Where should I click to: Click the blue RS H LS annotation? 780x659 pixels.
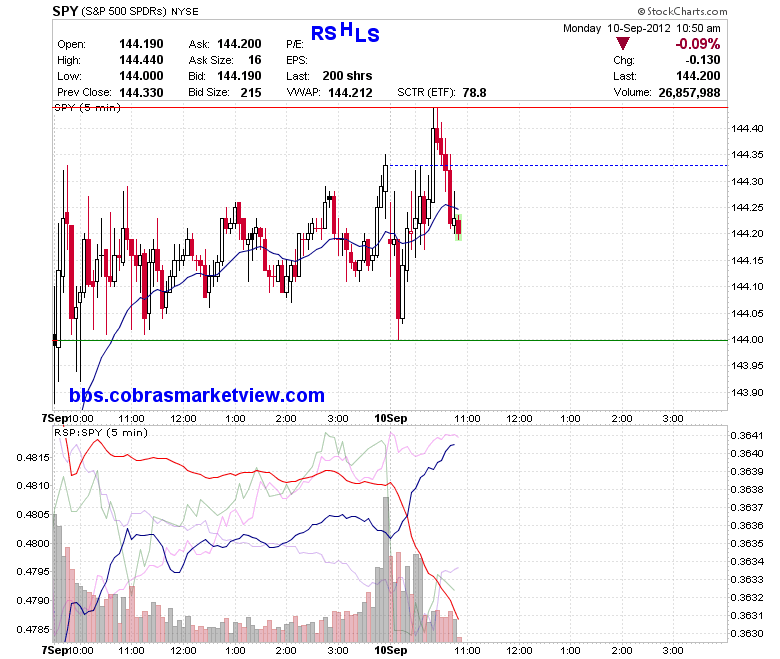coord(345,32)
